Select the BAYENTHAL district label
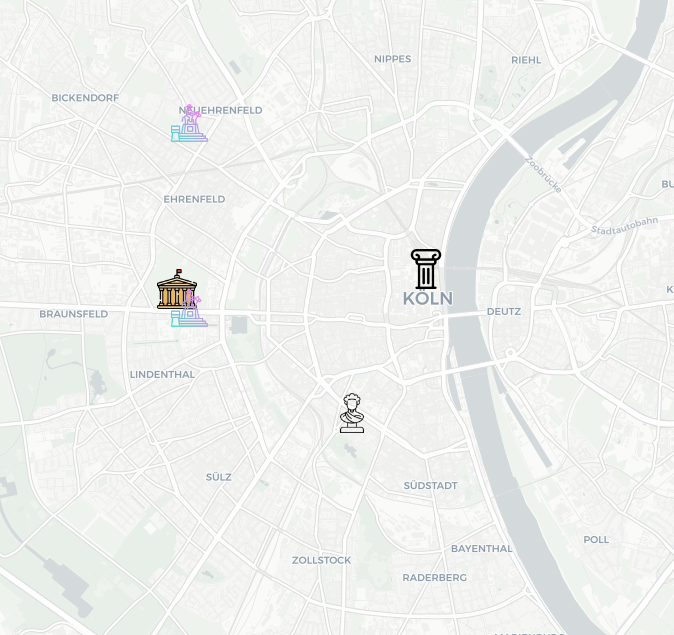674x635 pixels. click(481, 549)
